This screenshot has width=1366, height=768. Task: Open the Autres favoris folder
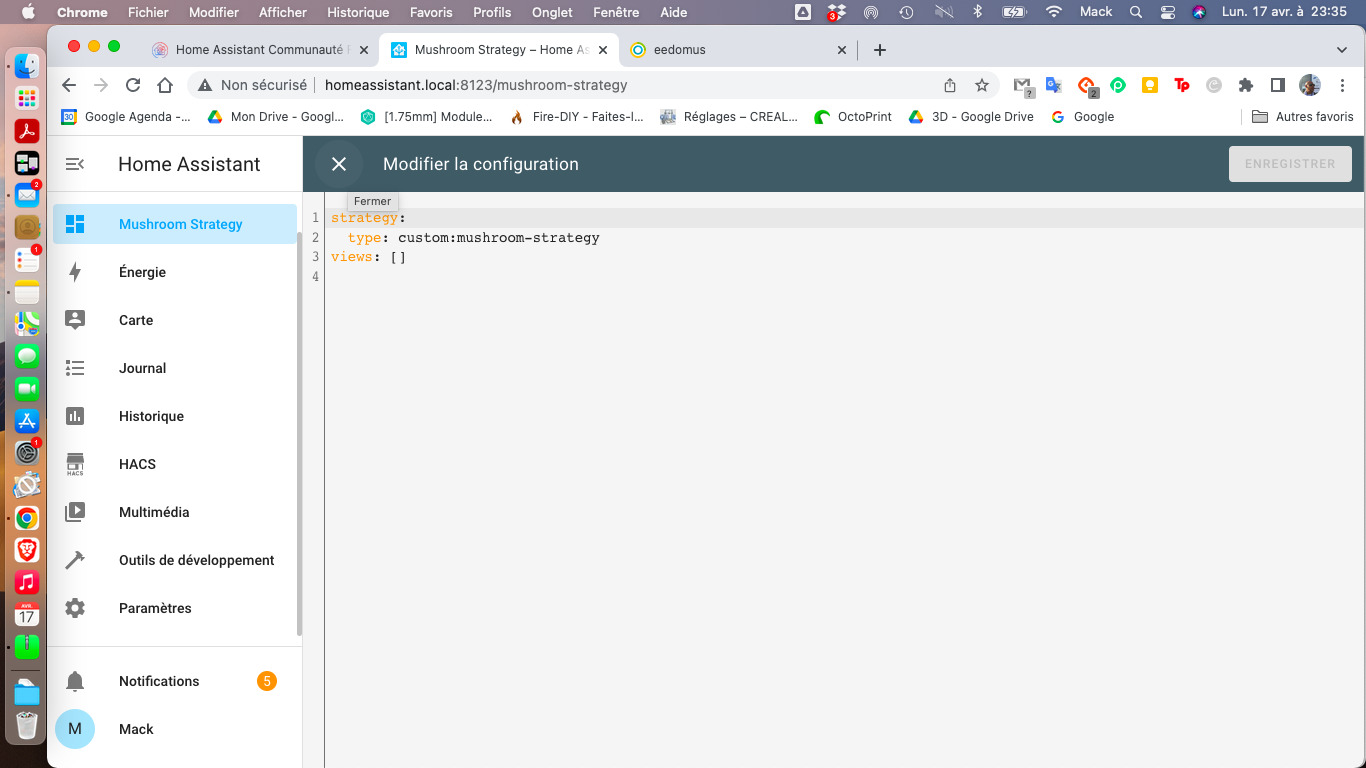pyautogui.click(x=1303, y=117)
